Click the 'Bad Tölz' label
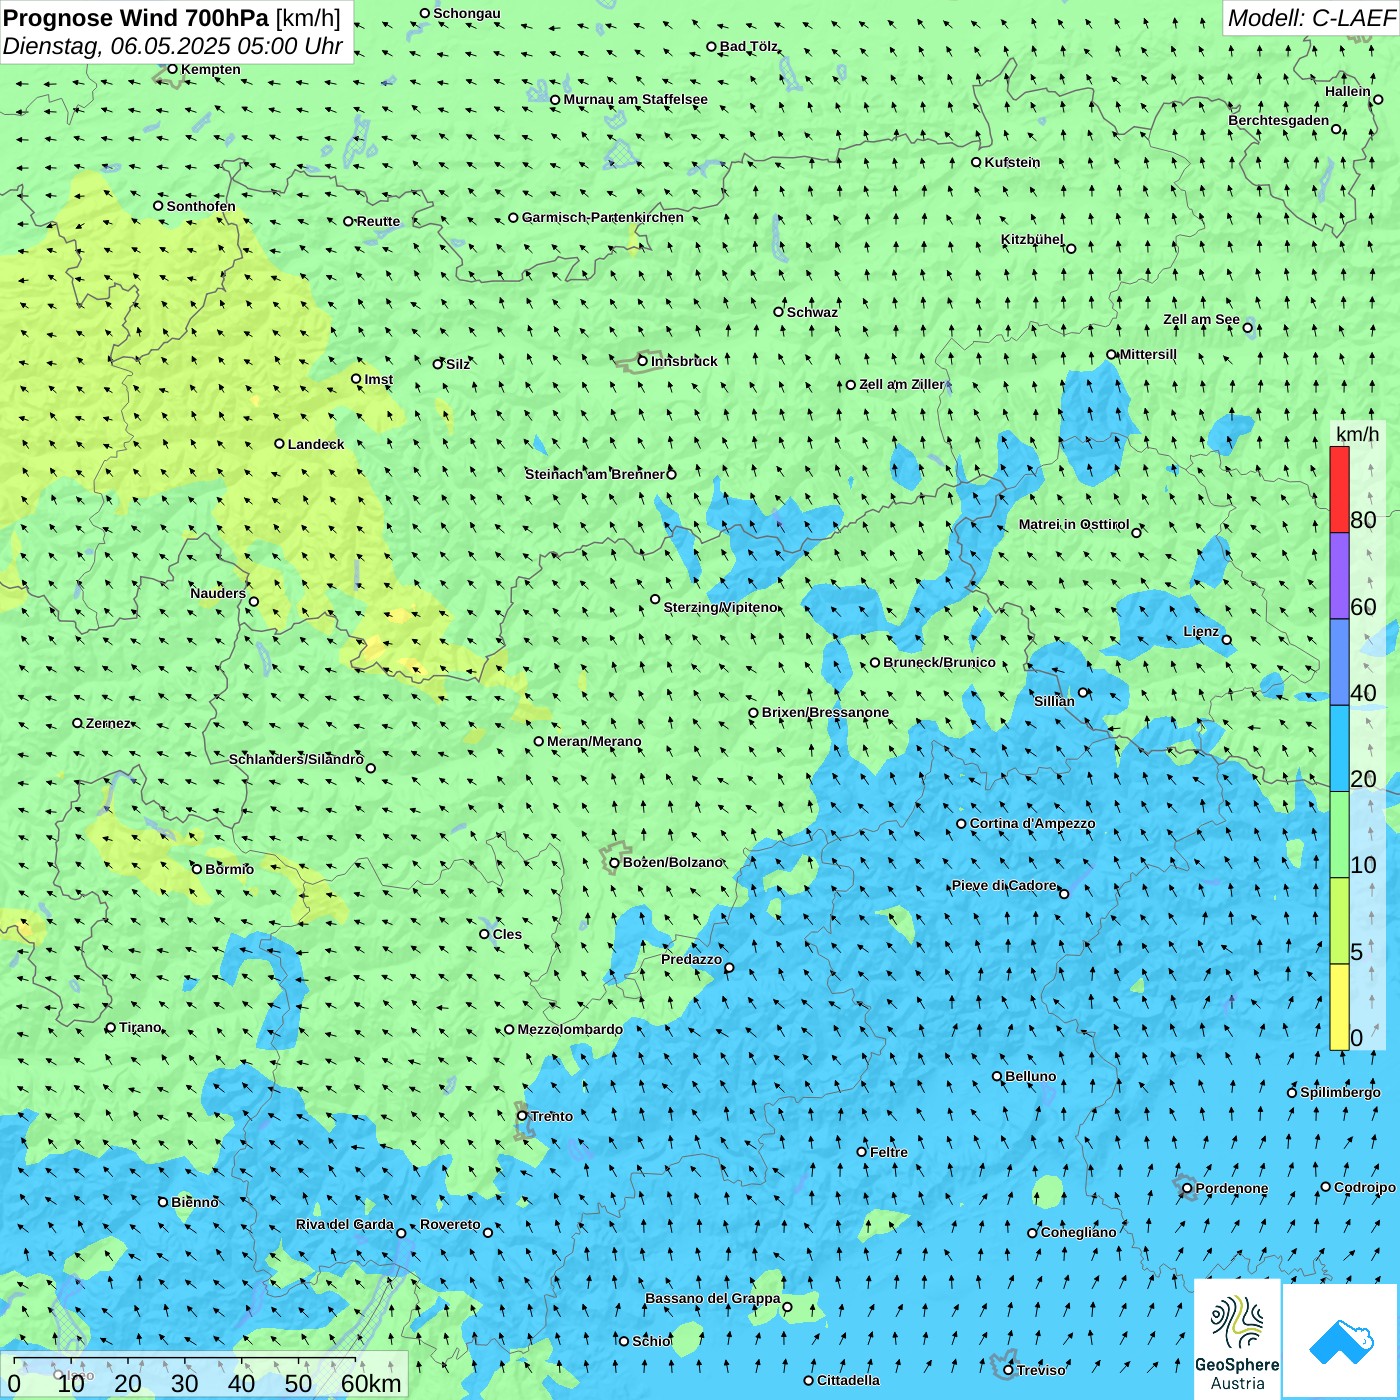Image resolution: width=1400 pixels, height=1400 pixels. point(749,46)
